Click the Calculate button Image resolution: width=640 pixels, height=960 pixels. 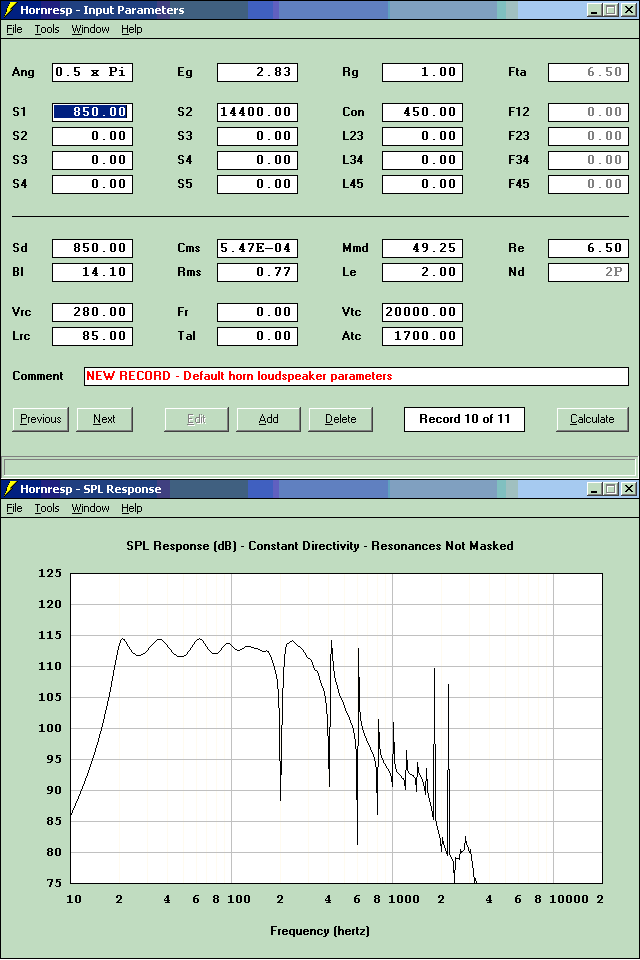click(x=592, y=419)
